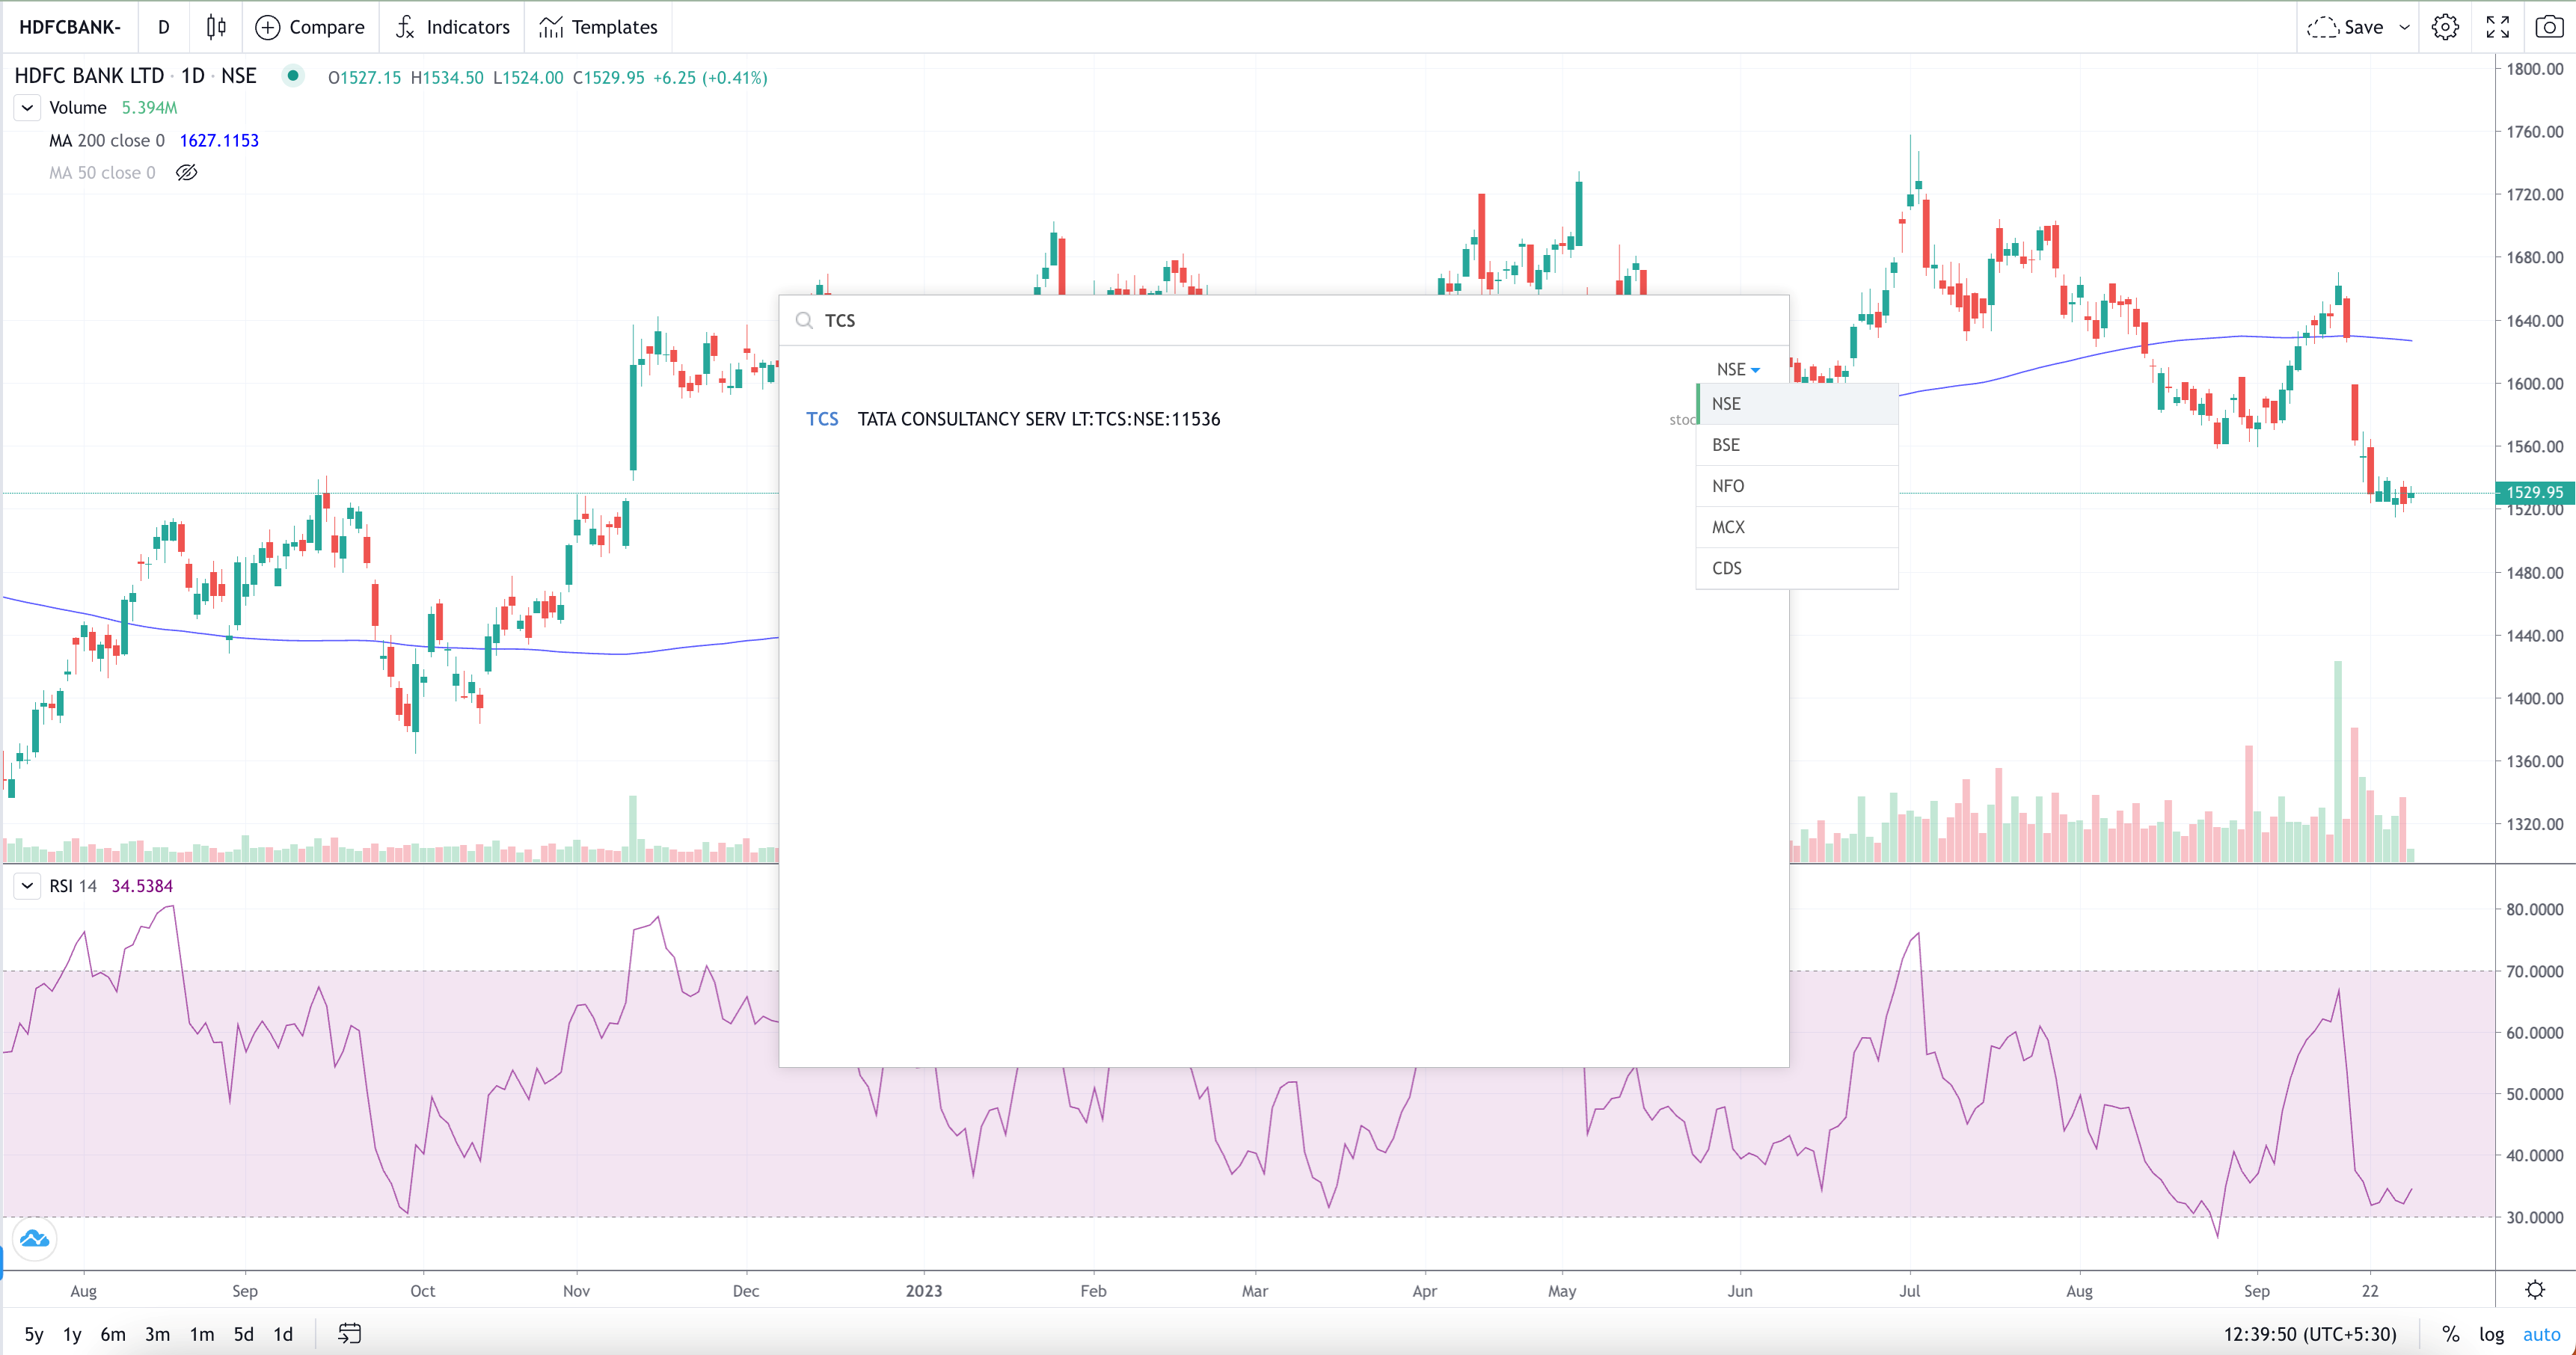Open the candlestick chart style selector
This screenshot has height=1355, width=2576.
216,27
